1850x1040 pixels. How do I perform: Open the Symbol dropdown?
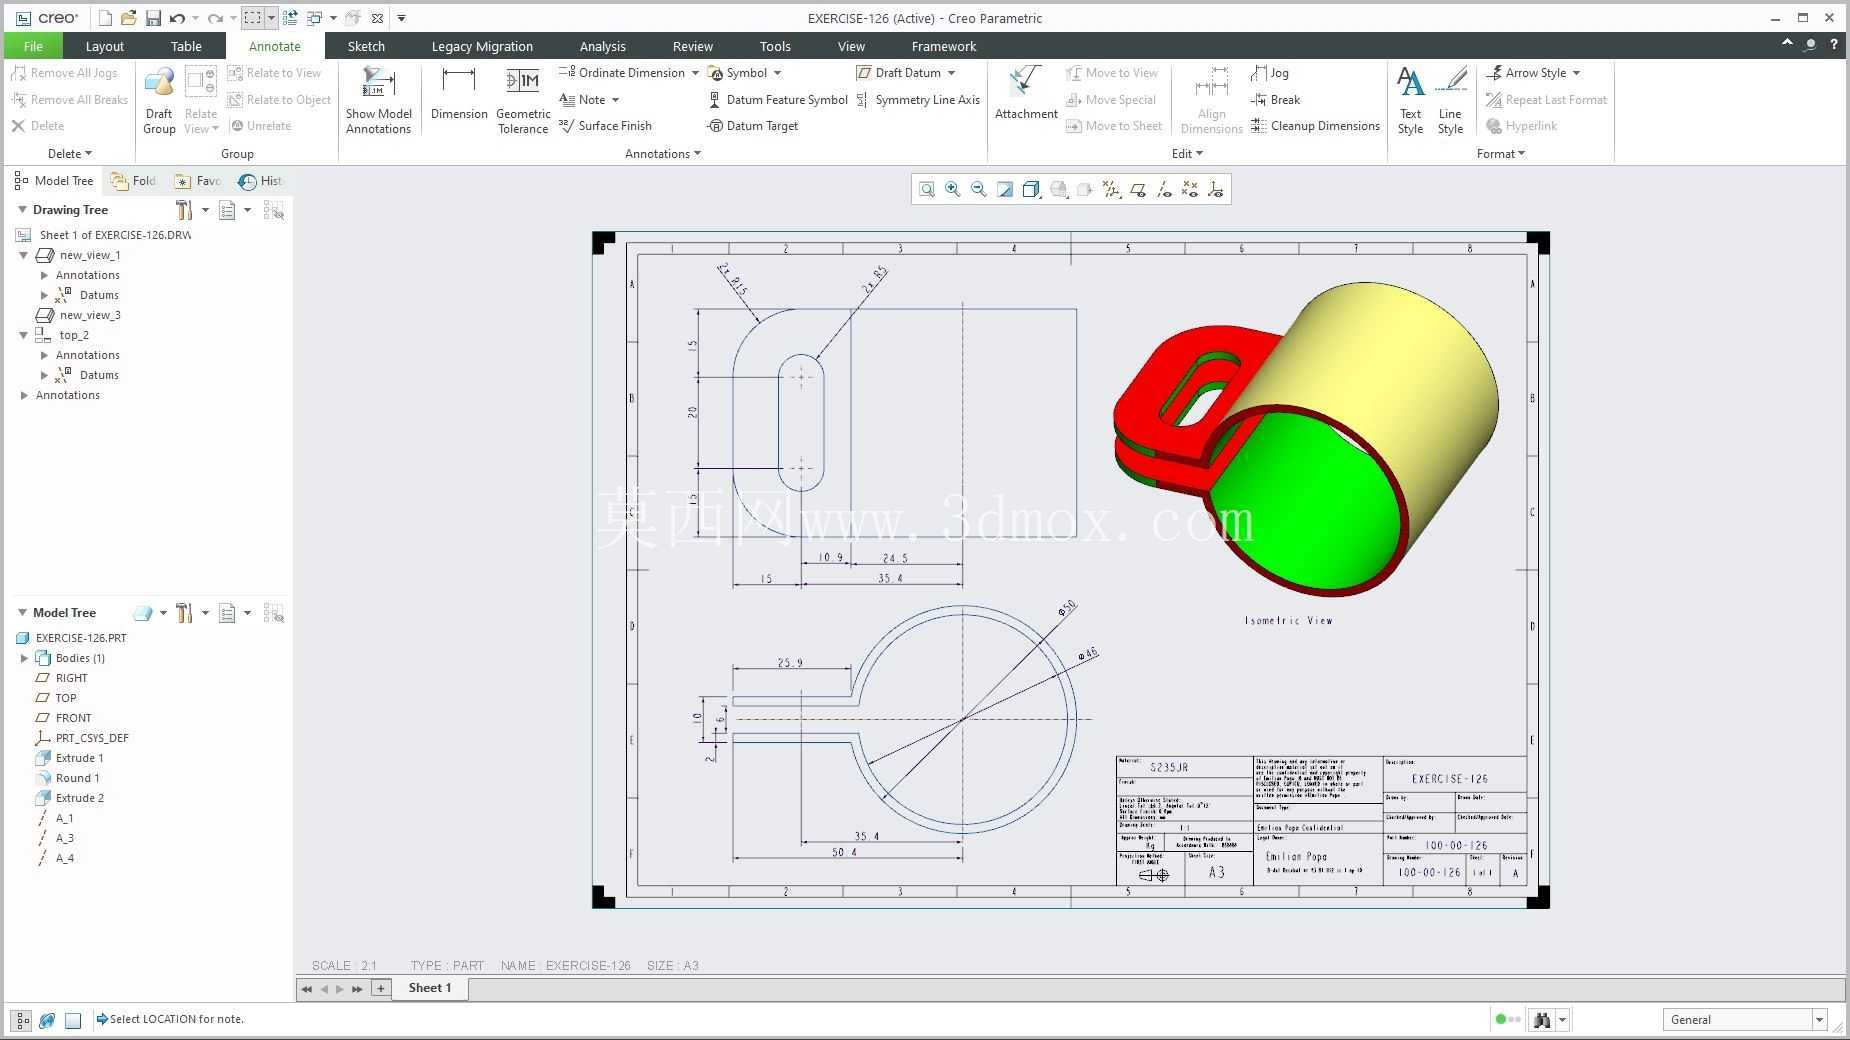pyautogui.click(x=777, y=73)
